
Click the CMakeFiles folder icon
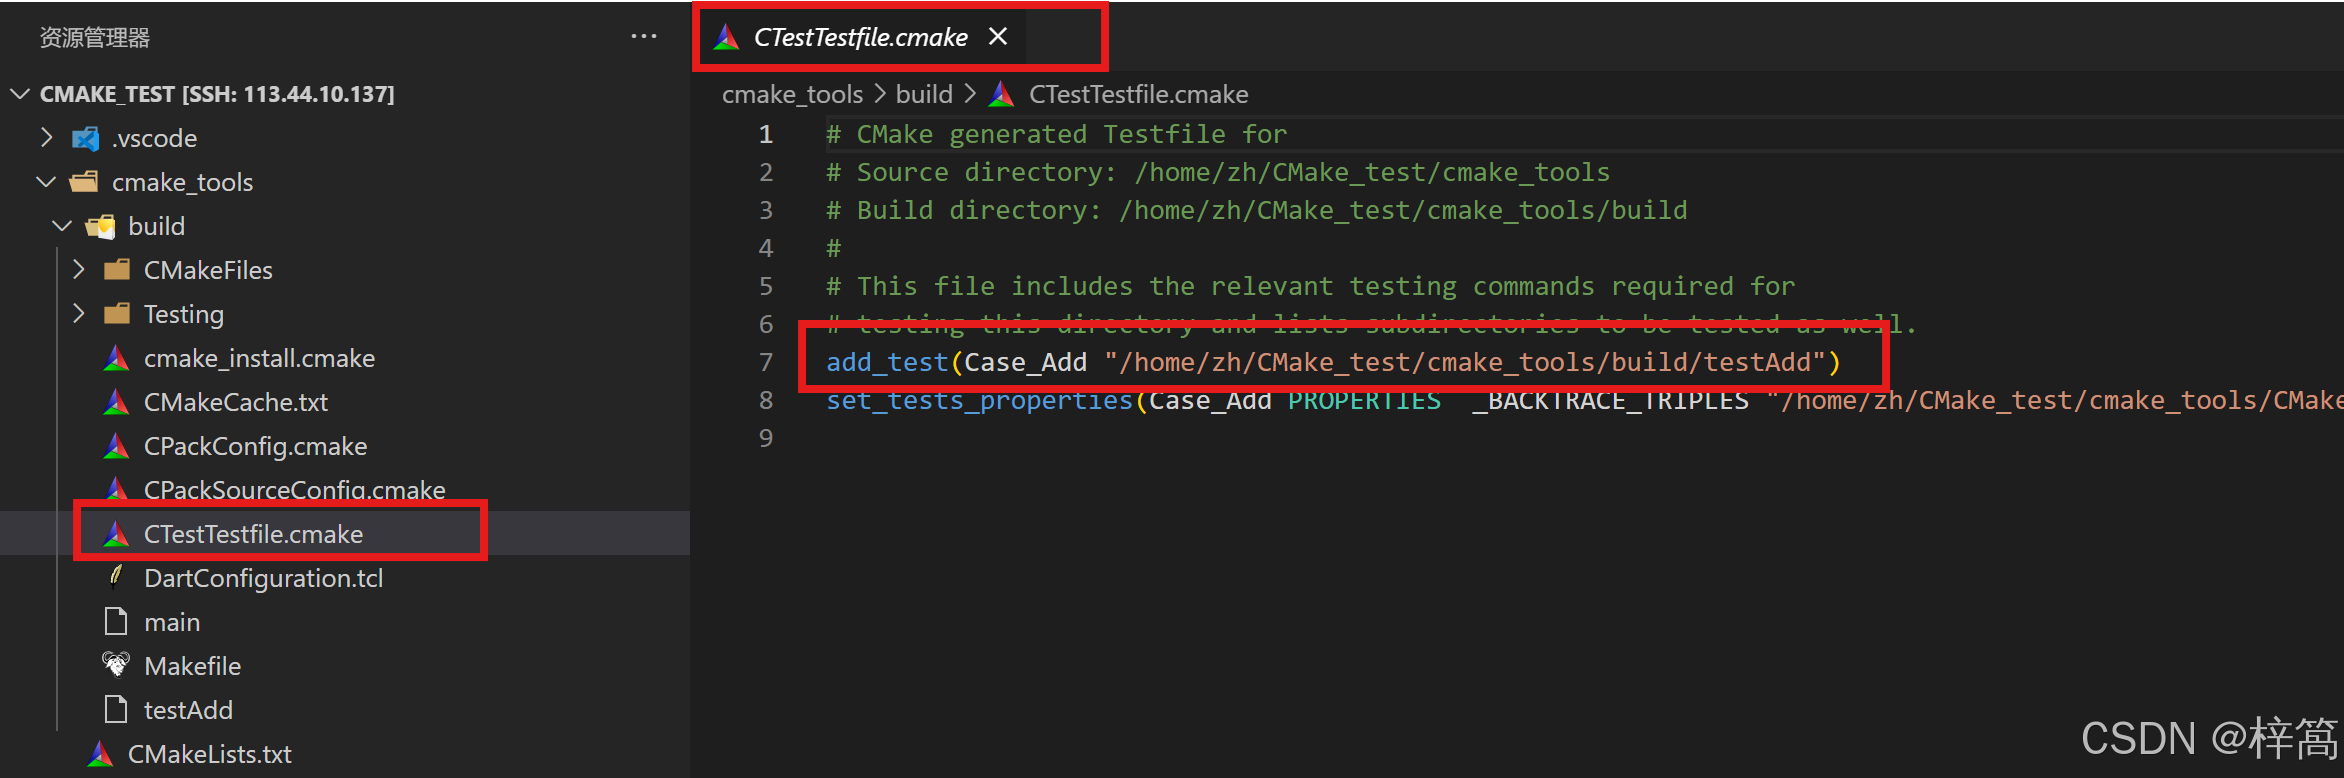coord(117,270)
